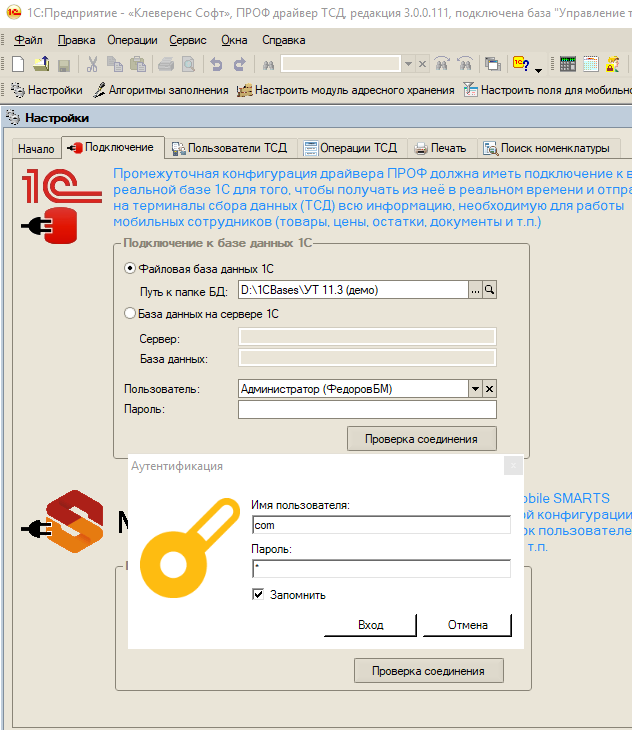
Task: Click the Пароль field in authentication dialog
Action: 381,568
